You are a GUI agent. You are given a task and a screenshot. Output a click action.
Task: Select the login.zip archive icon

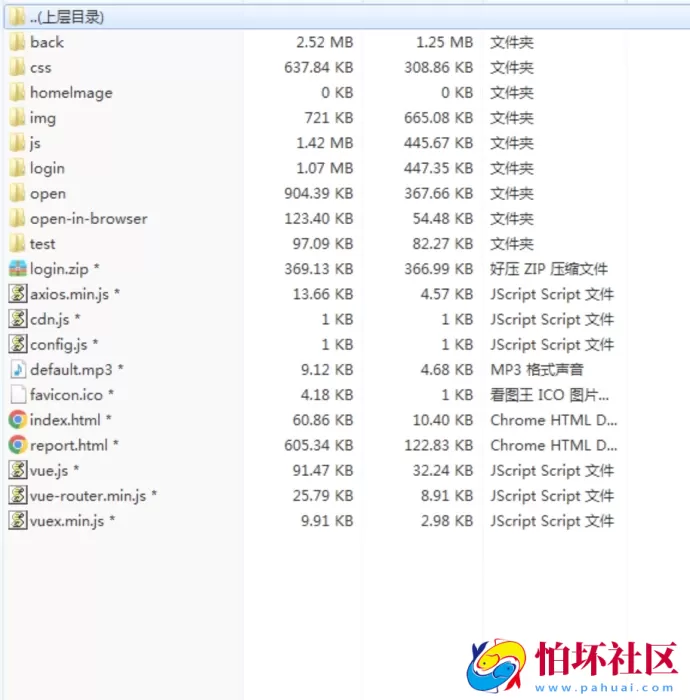click(18, 269)
